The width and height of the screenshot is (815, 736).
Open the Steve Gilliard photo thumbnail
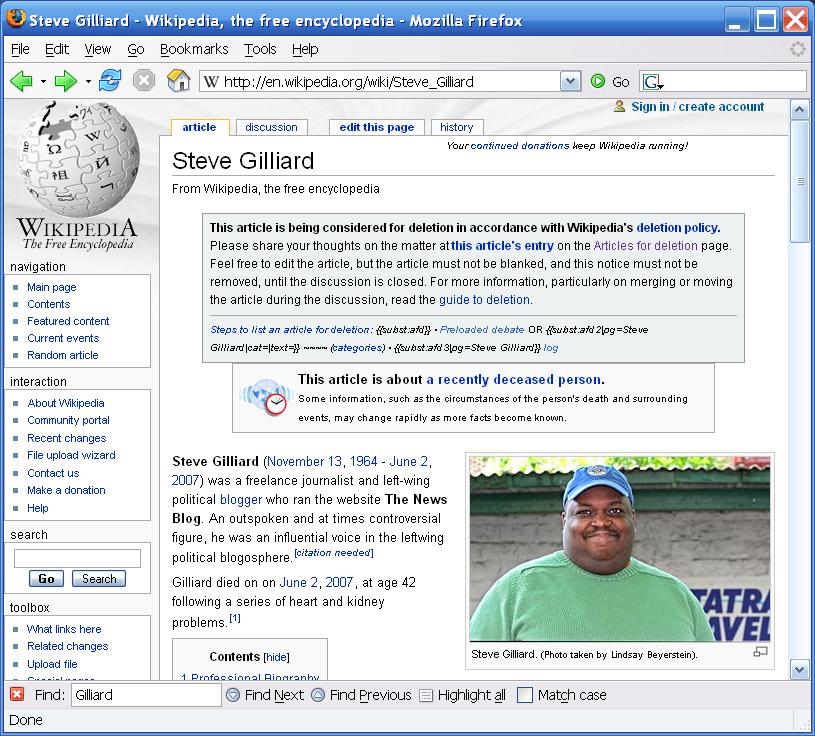click(620, 549)
